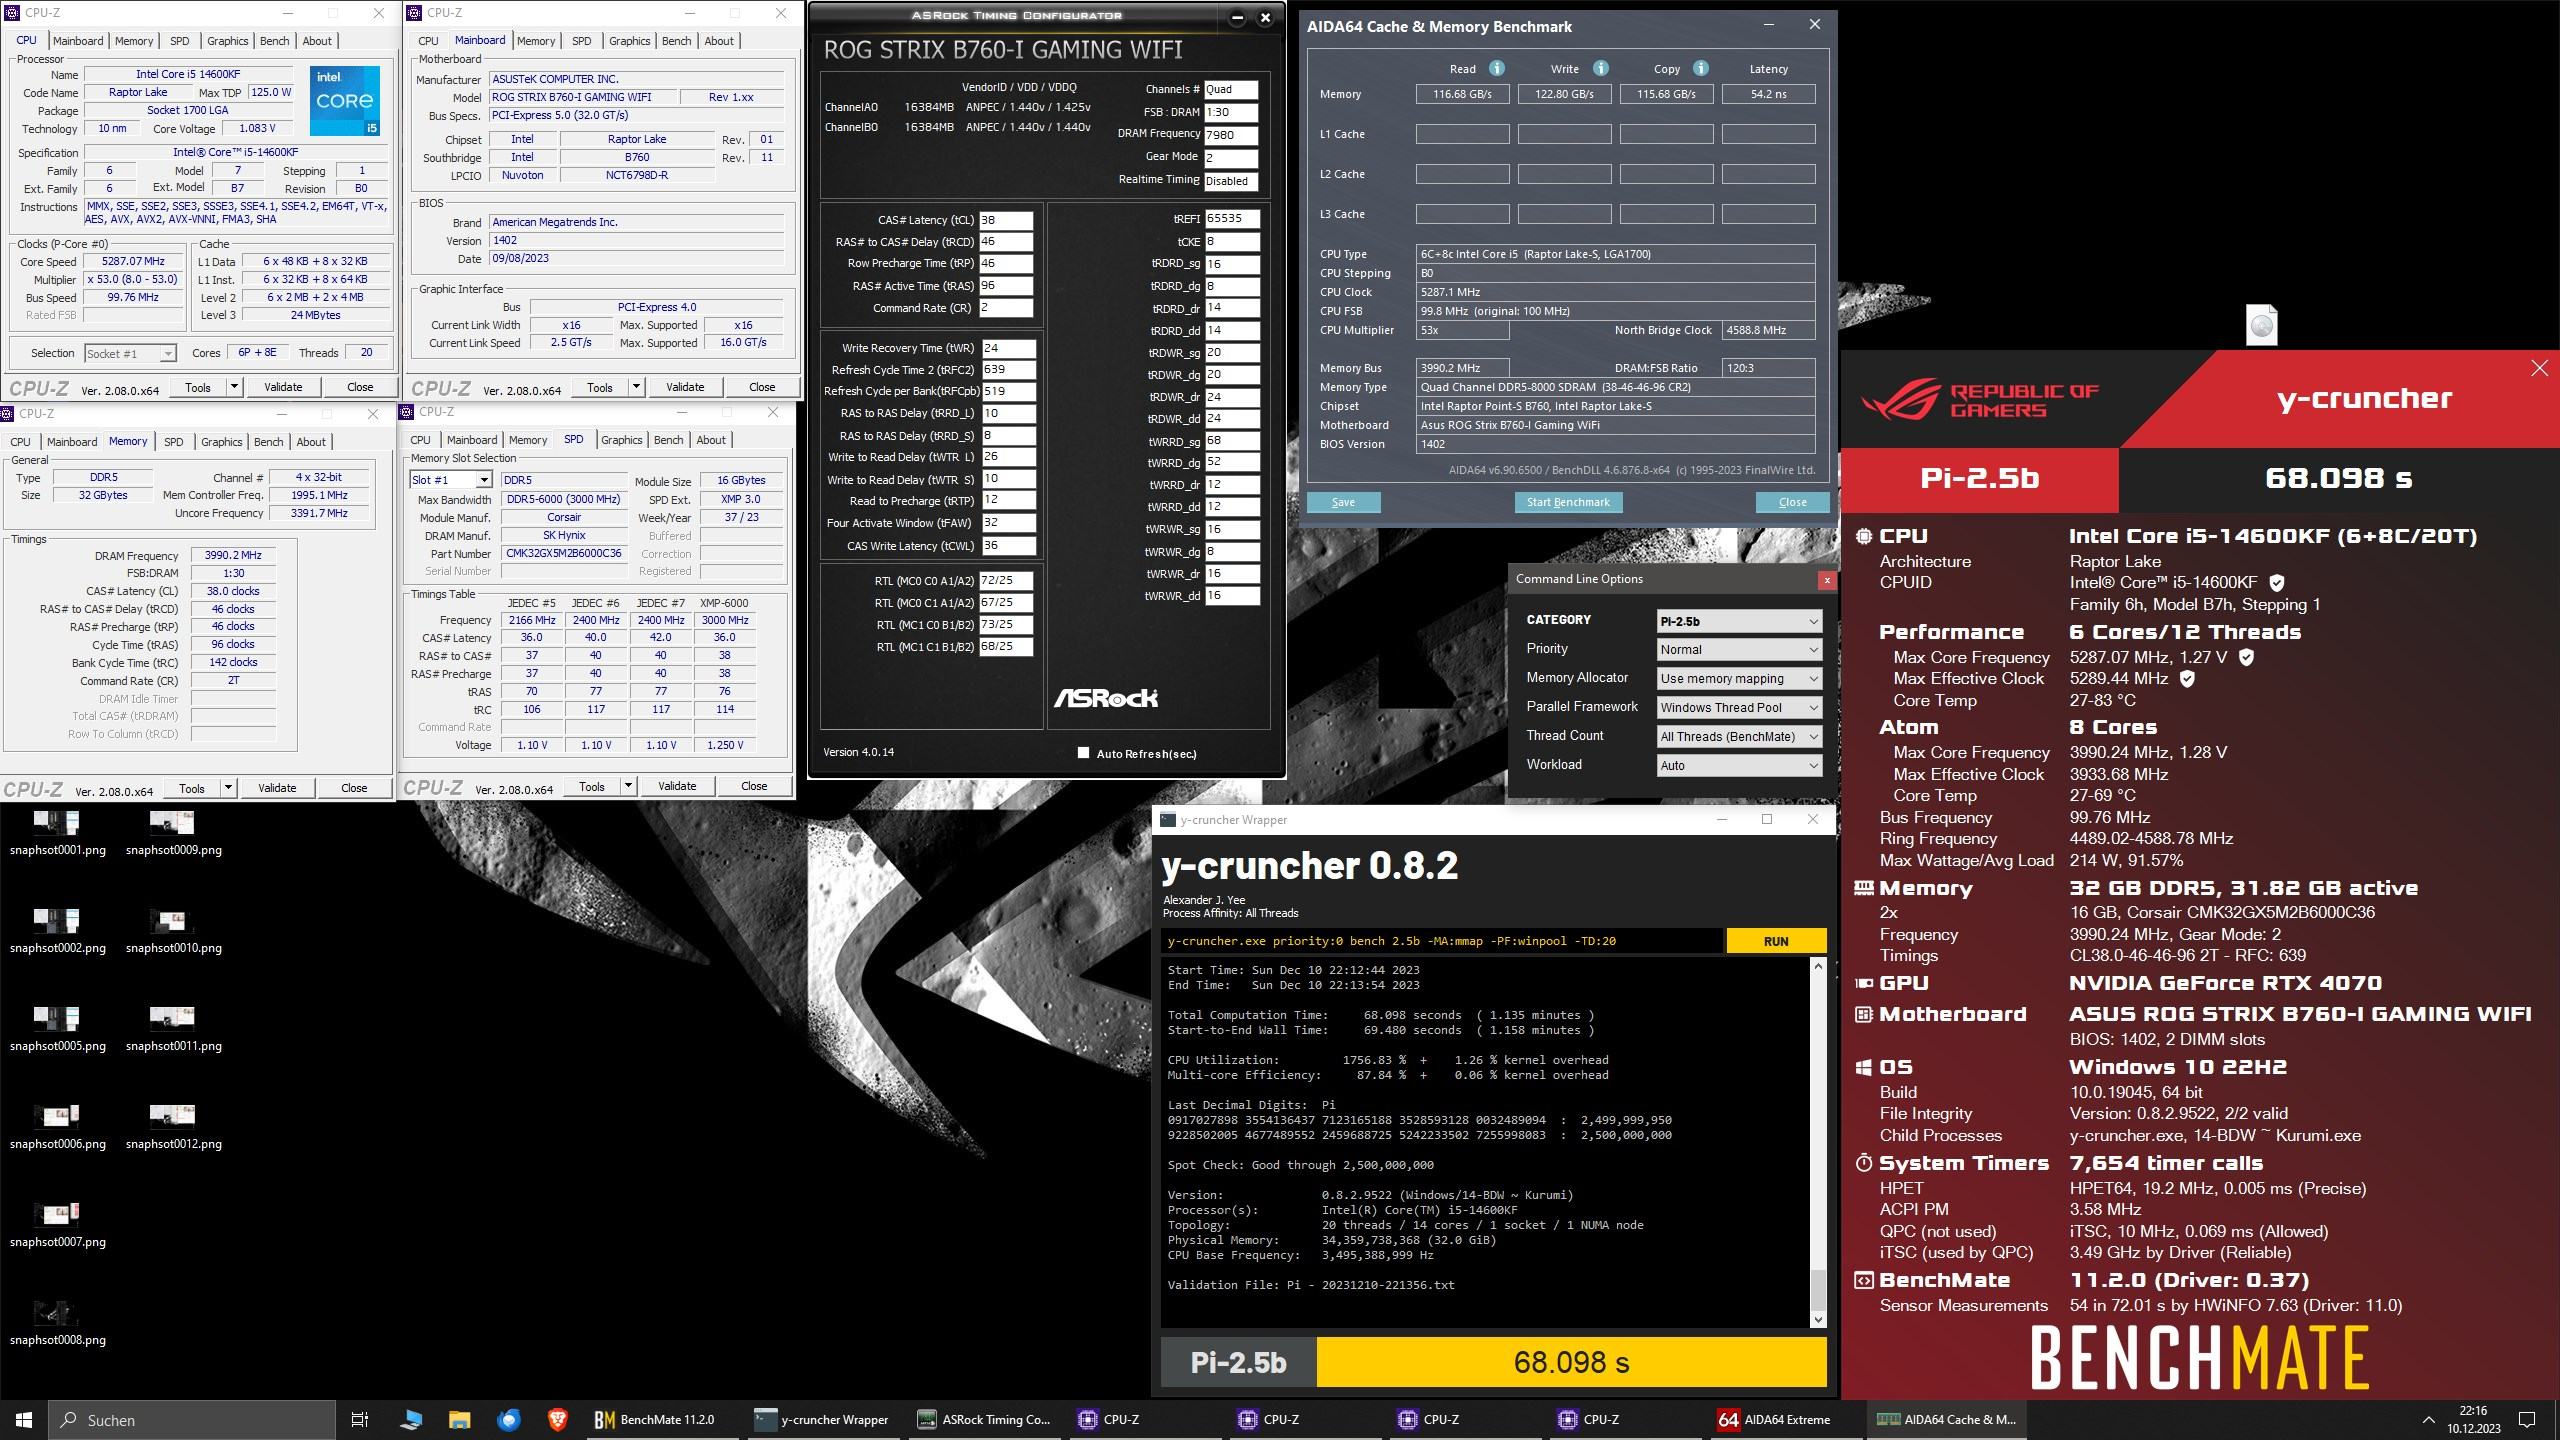Select Memory tab in CPU-Z CPU window
The width and height of the screenshot is (2560, 1440).
[134, 41]
